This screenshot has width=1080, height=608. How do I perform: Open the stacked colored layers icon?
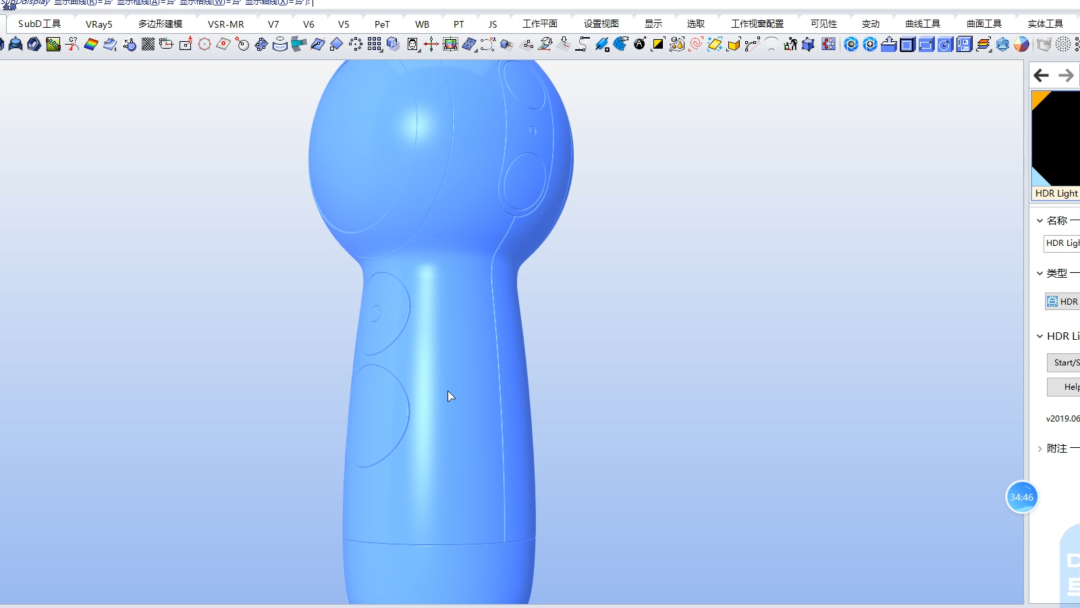tap(983, 45)
